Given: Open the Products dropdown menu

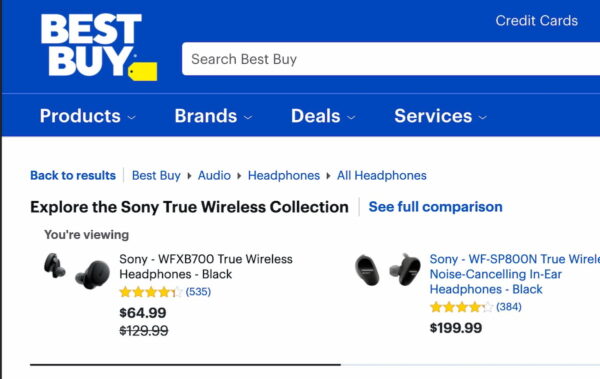Looking at the screenshot, I should (x=88, y=116).
